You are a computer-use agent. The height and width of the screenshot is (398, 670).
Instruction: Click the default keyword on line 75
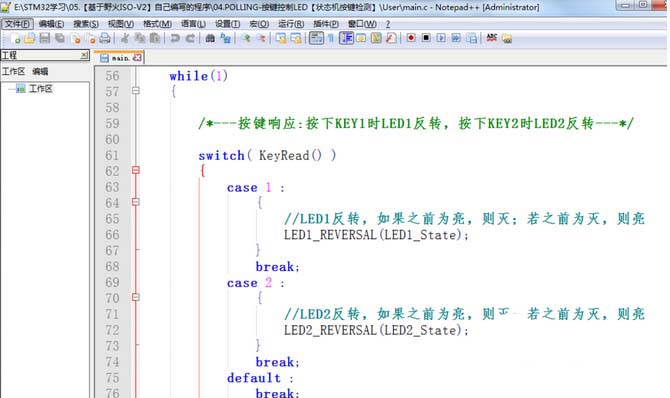tap(253, 378)
